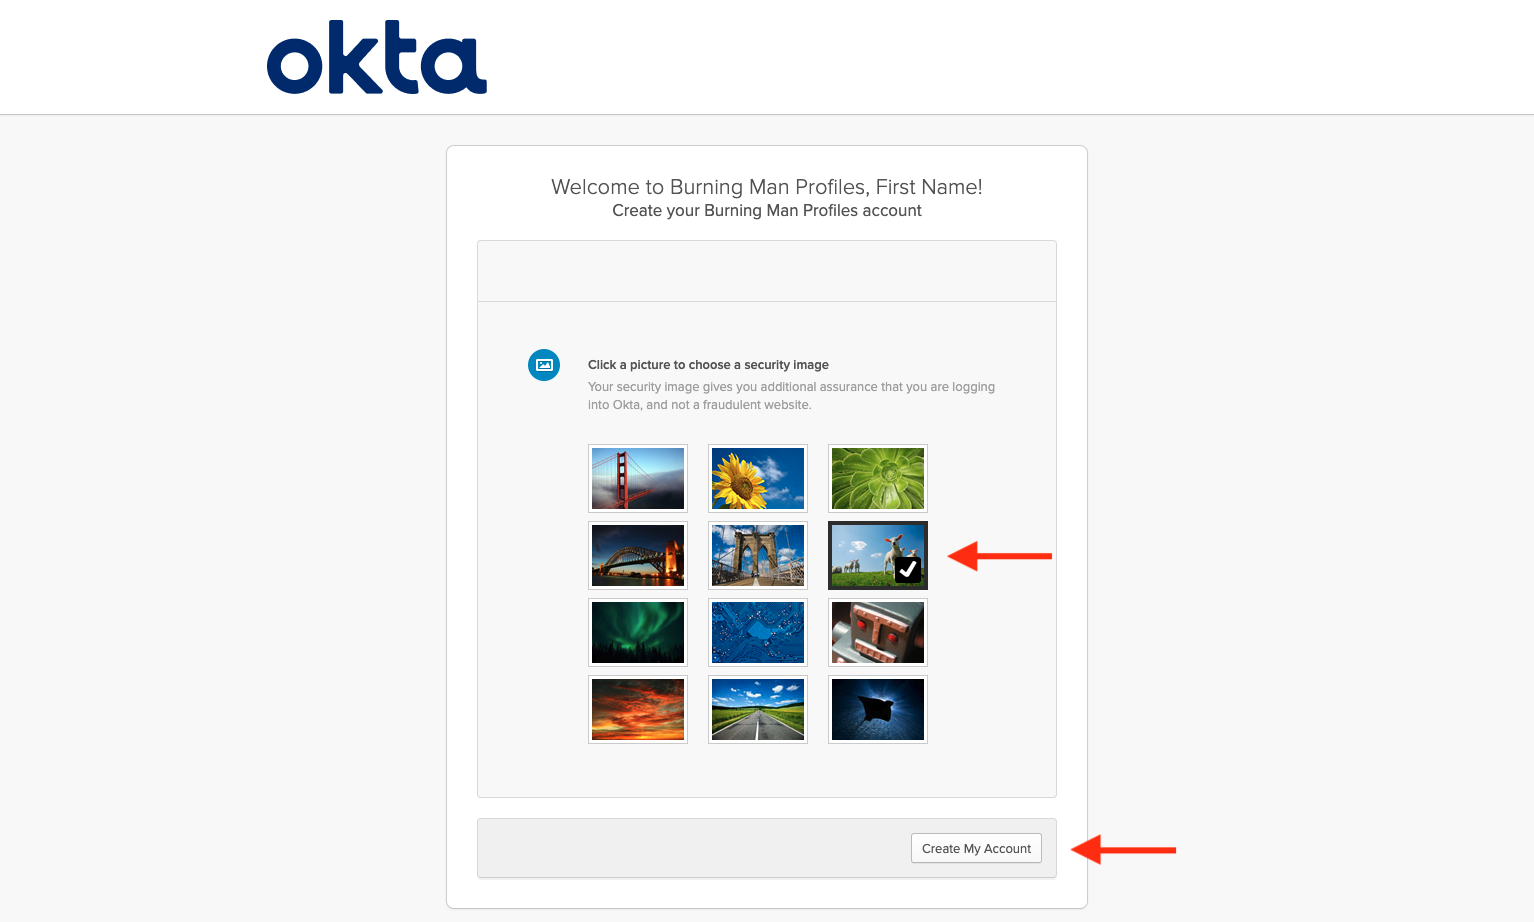Pick the red-eyed robot image

(x=878, y=632)
